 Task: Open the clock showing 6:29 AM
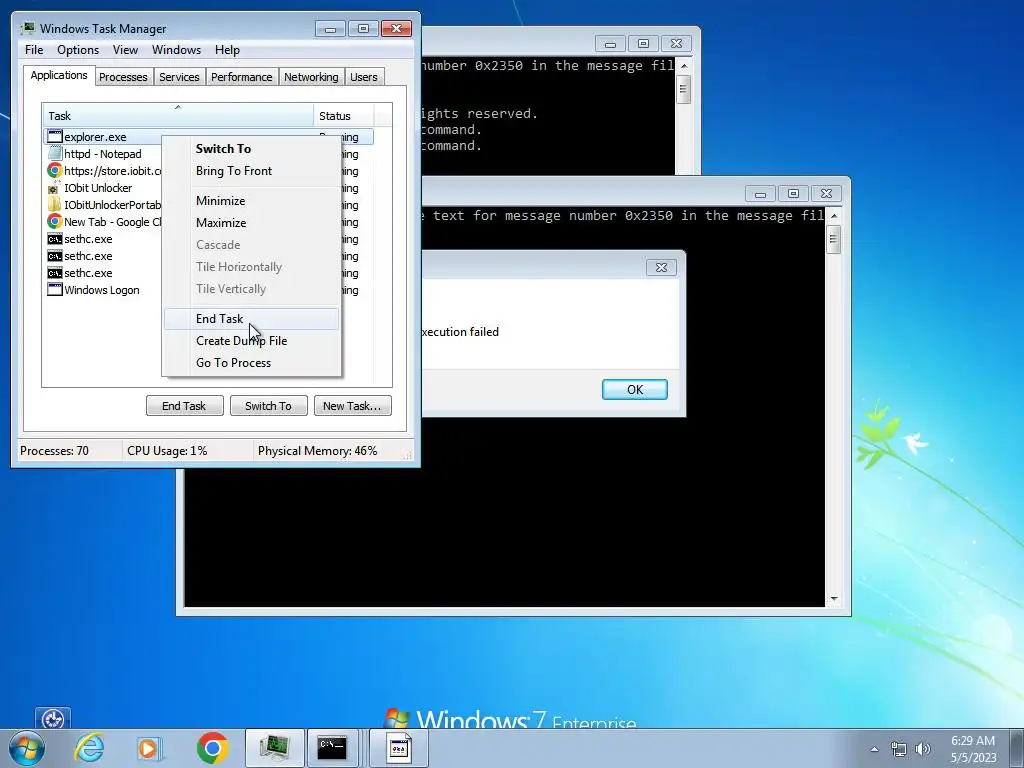tap(973, 749)
